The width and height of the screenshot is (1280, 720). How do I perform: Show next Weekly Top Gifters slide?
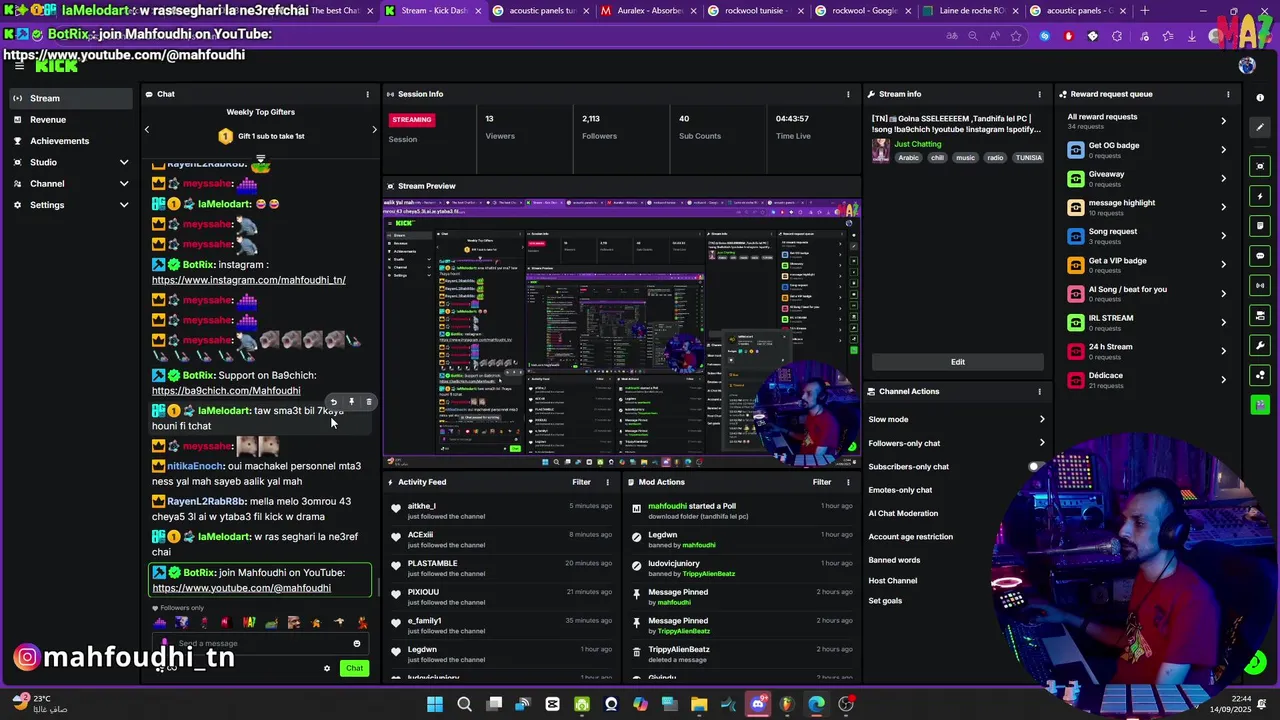375,129
